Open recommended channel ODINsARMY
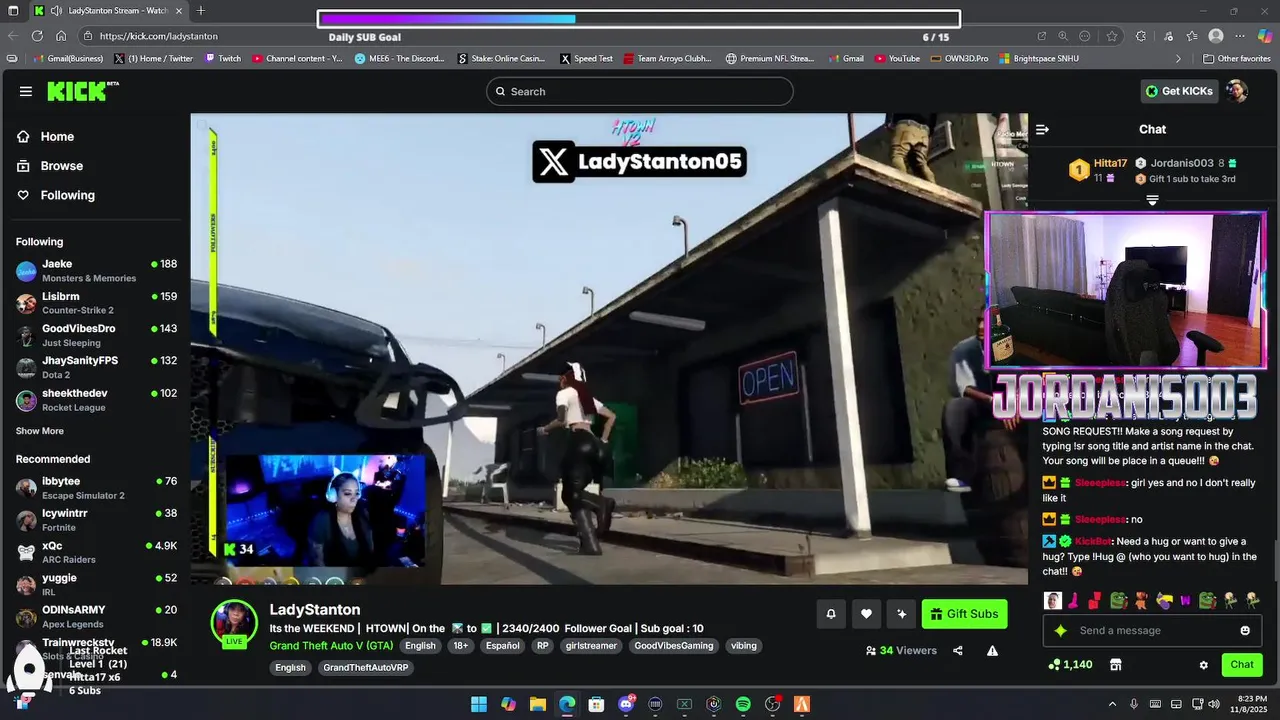1280x720 pixels. (96, 616)
